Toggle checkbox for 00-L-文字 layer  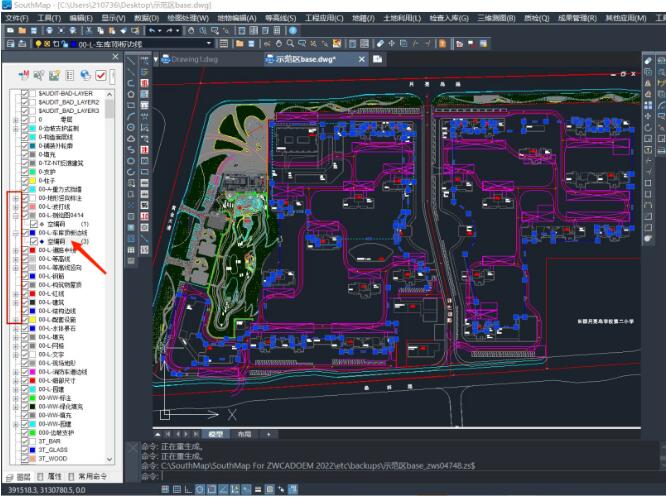tap(26, 354)
